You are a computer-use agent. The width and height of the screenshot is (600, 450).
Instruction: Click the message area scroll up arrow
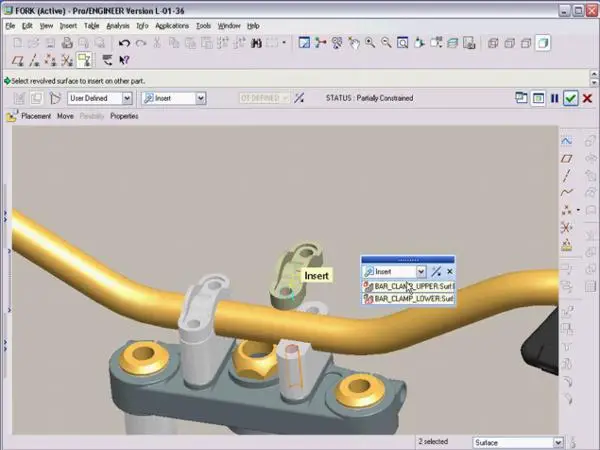(594, 73)
